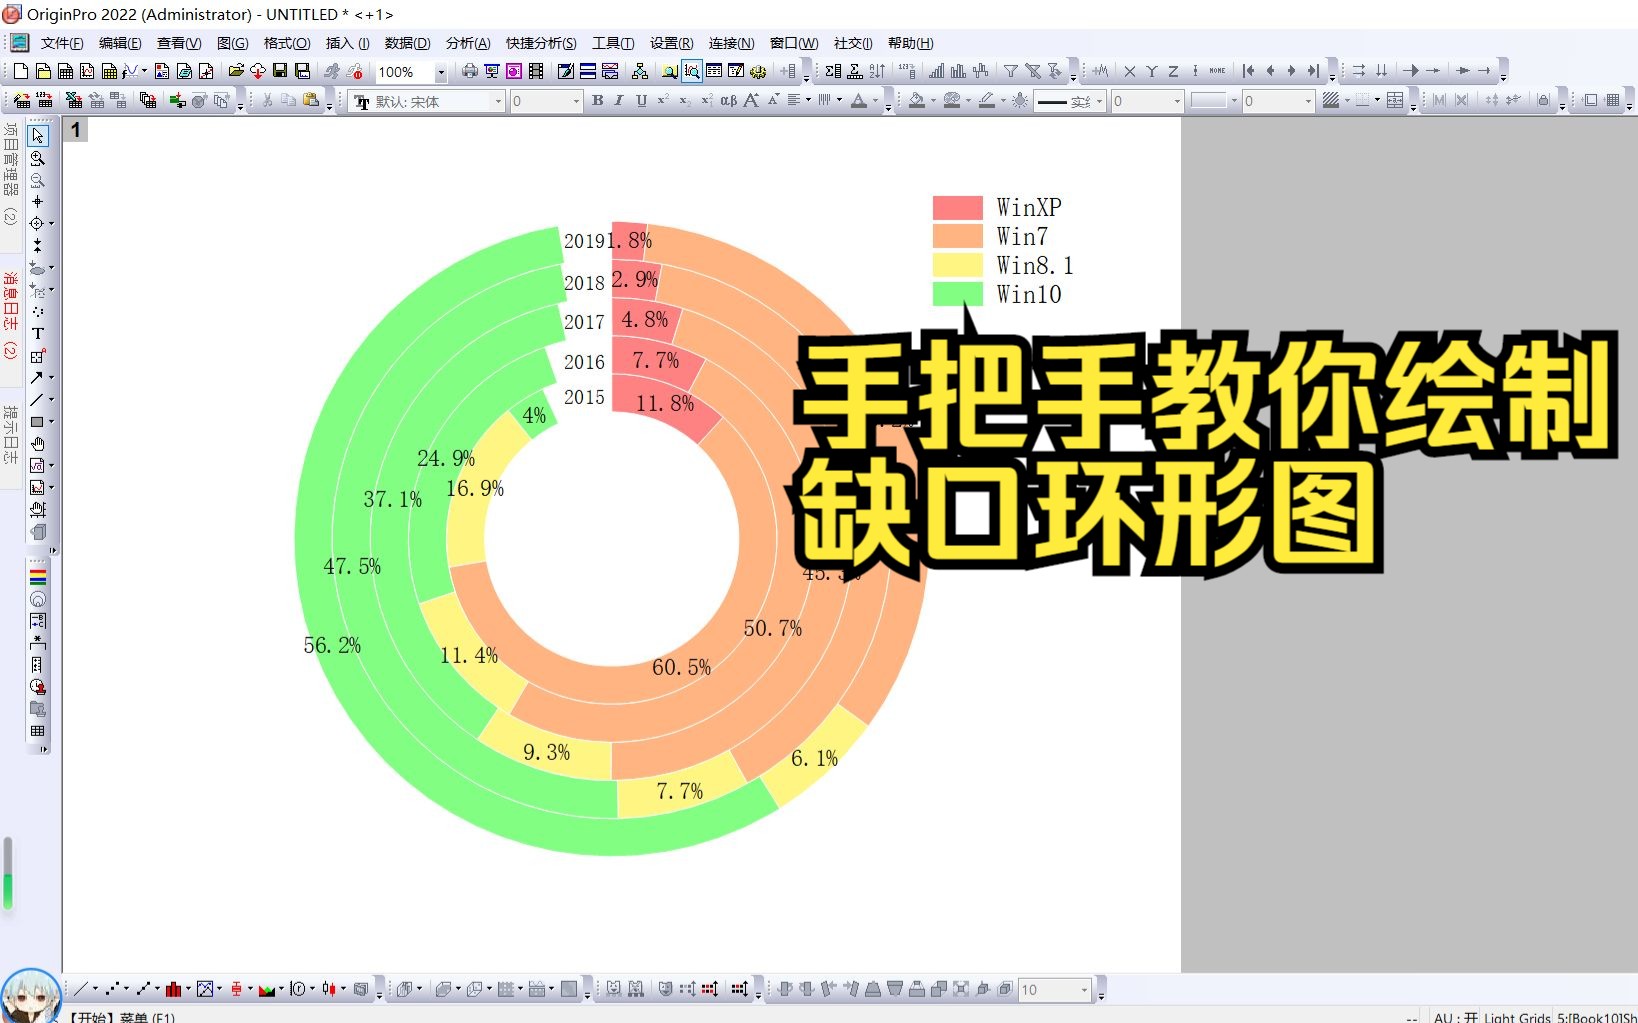Select the Pointer tool in the left toolbox
This screenshot has width=1638, height=1023.
tap(38, 135)
